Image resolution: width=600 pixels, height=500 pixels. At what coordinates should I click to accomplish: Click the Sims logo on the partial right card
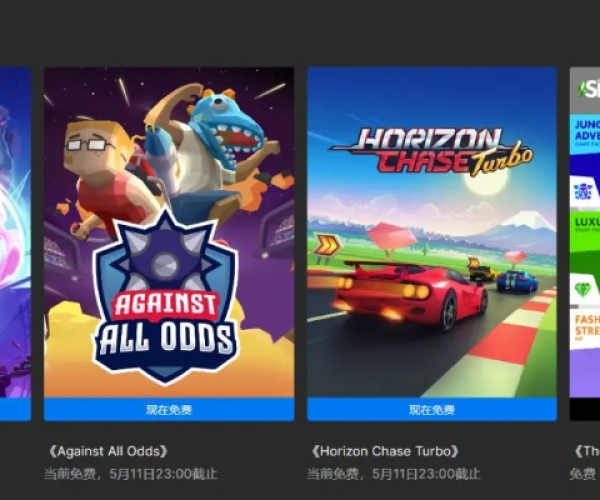pos(589,90)
